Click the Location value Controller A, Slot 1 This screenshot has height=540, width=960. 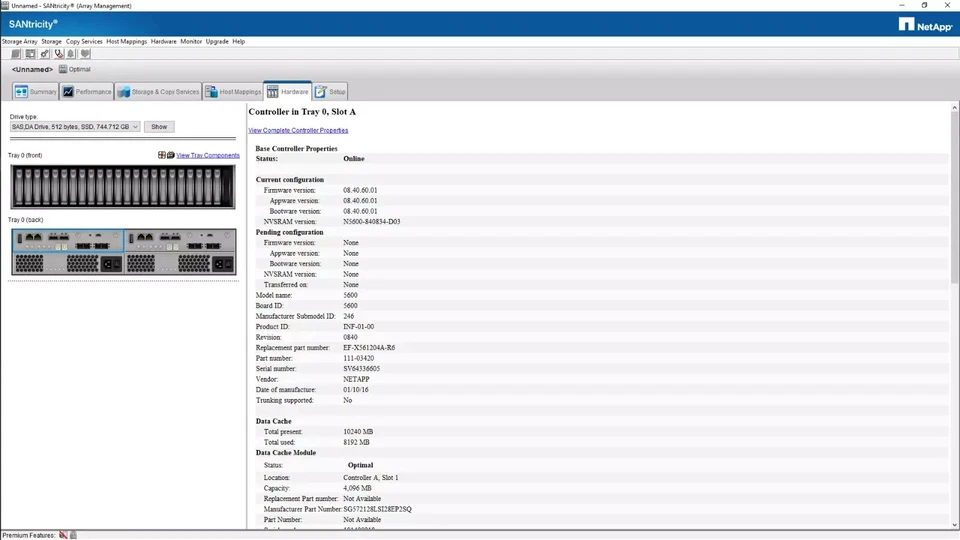[x=370, y=478]
